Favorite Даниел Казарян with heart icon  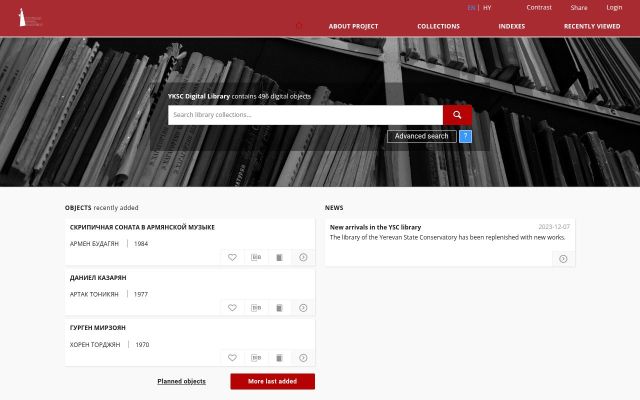click(x=232, y=308)
